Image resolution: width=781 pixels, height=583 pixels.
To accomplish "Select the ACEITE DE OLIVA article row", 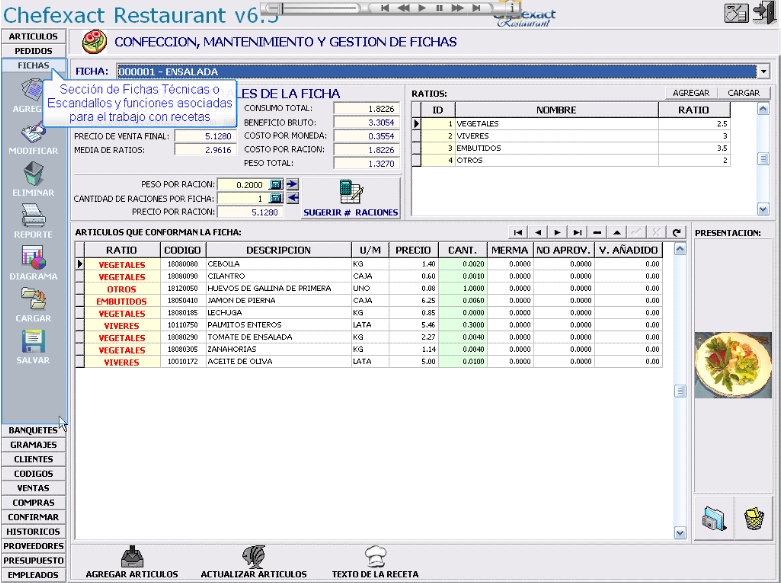I will click(369, 362).
